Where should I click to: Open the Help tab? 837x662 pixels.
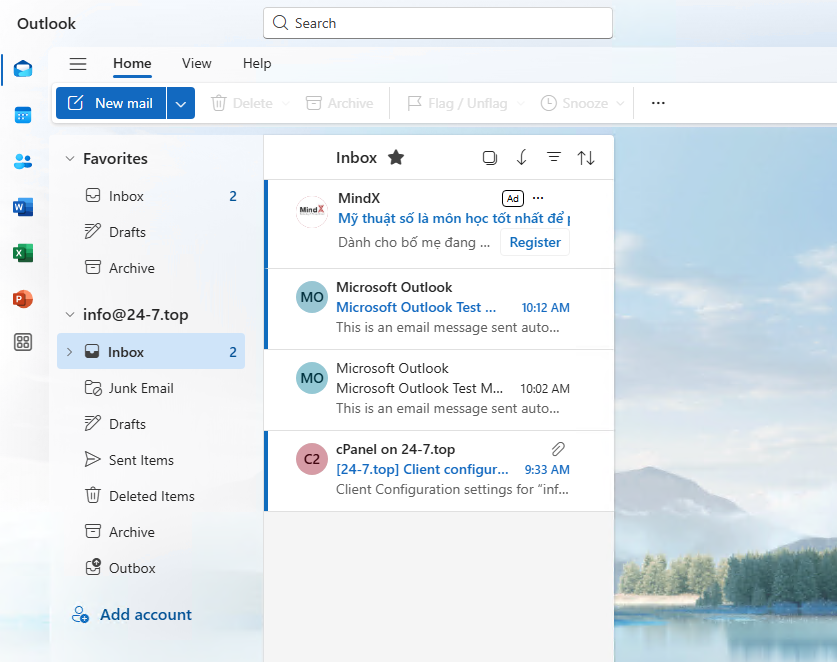tap(257, 64)
